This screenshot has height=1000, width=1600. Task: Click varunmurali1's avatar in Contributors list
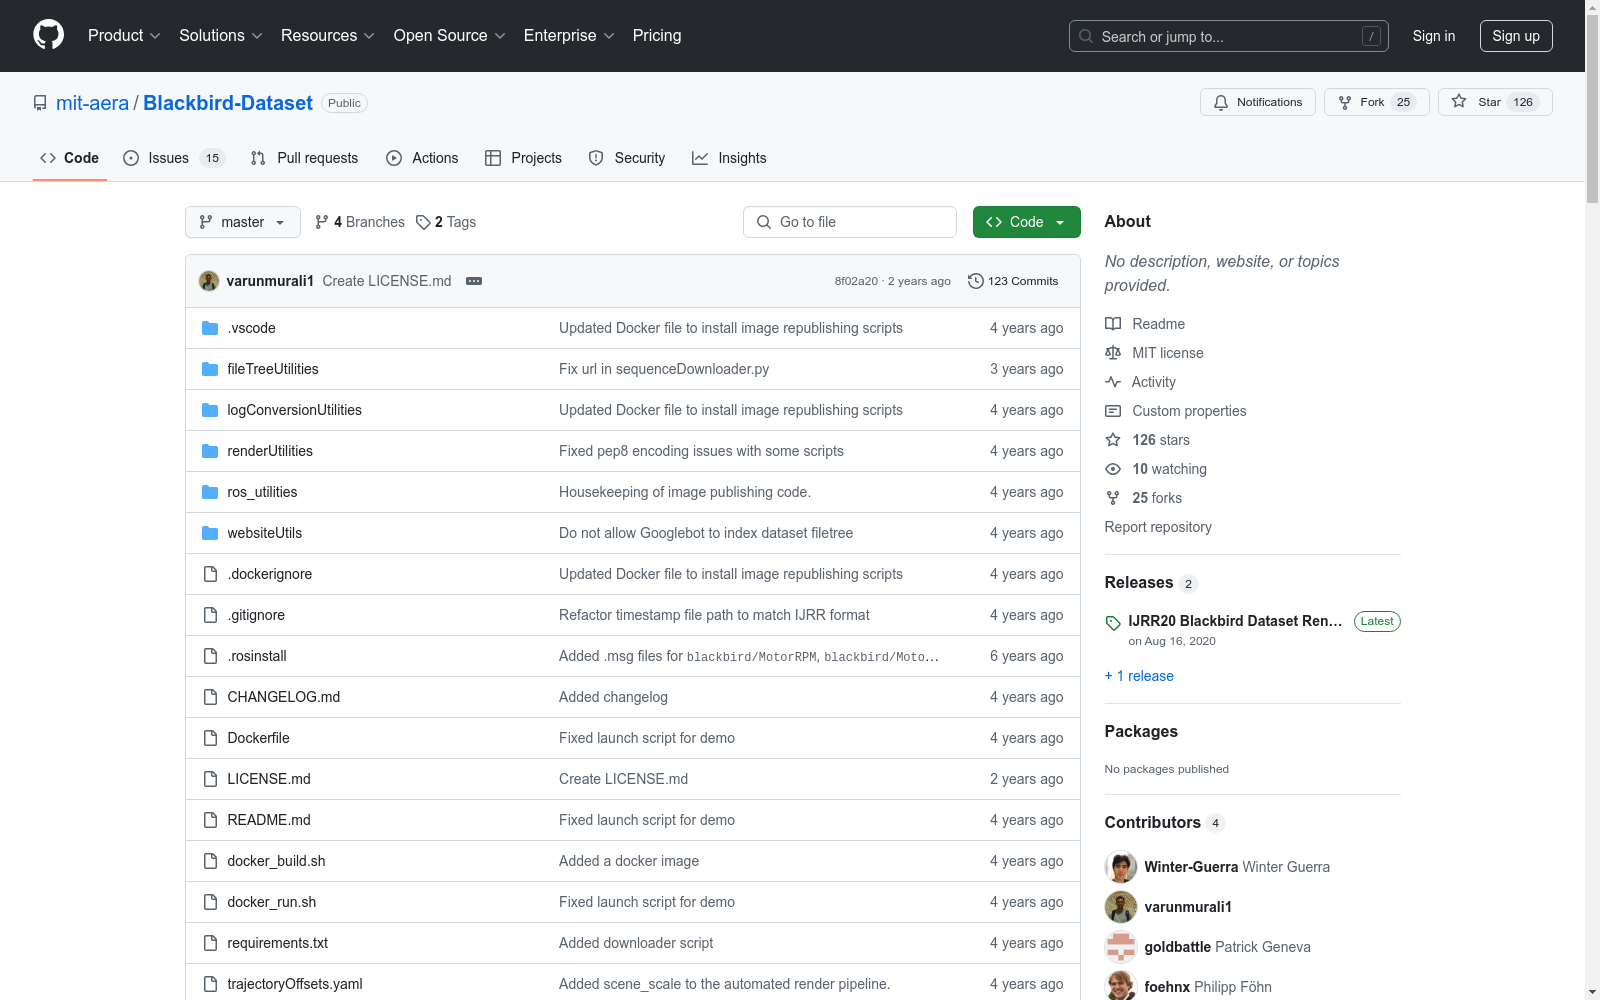pos(1121,907)
